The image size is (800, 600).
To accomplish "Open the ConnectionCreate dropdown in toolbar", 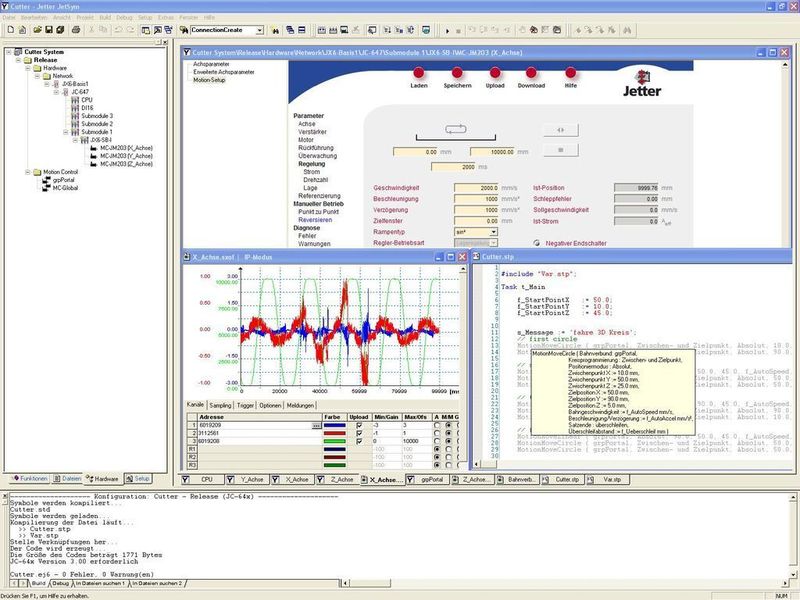I will pos(260,31).
